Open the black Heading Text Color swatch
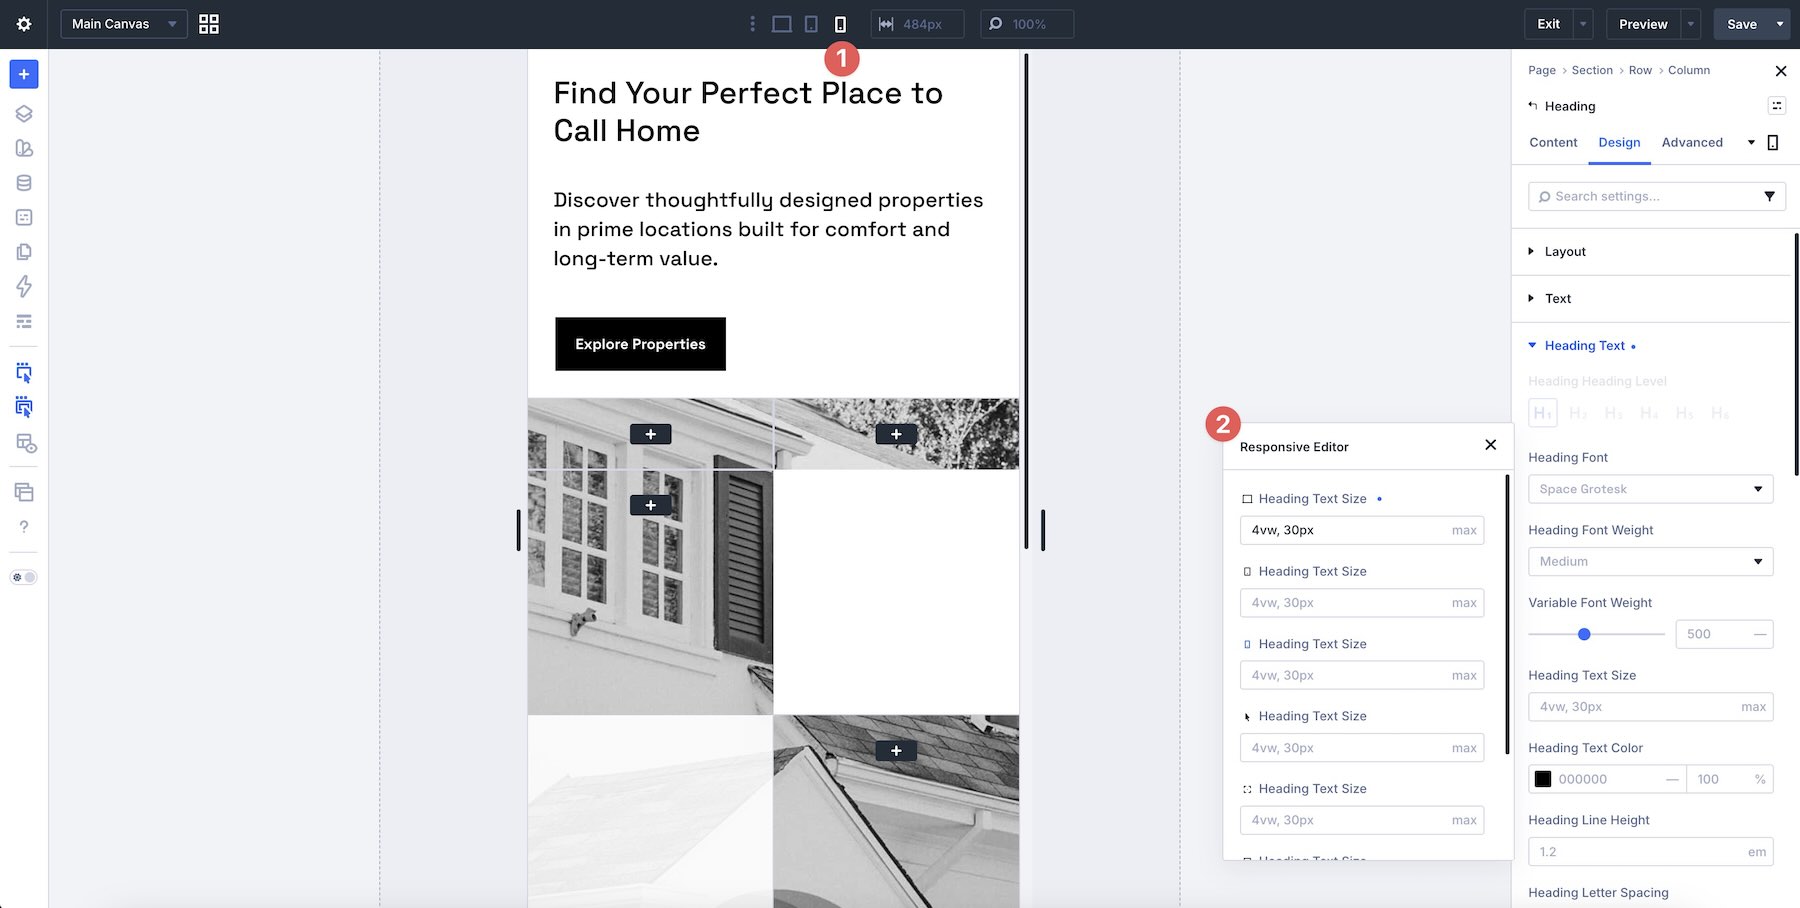1800x908 pixels. 1543,779
